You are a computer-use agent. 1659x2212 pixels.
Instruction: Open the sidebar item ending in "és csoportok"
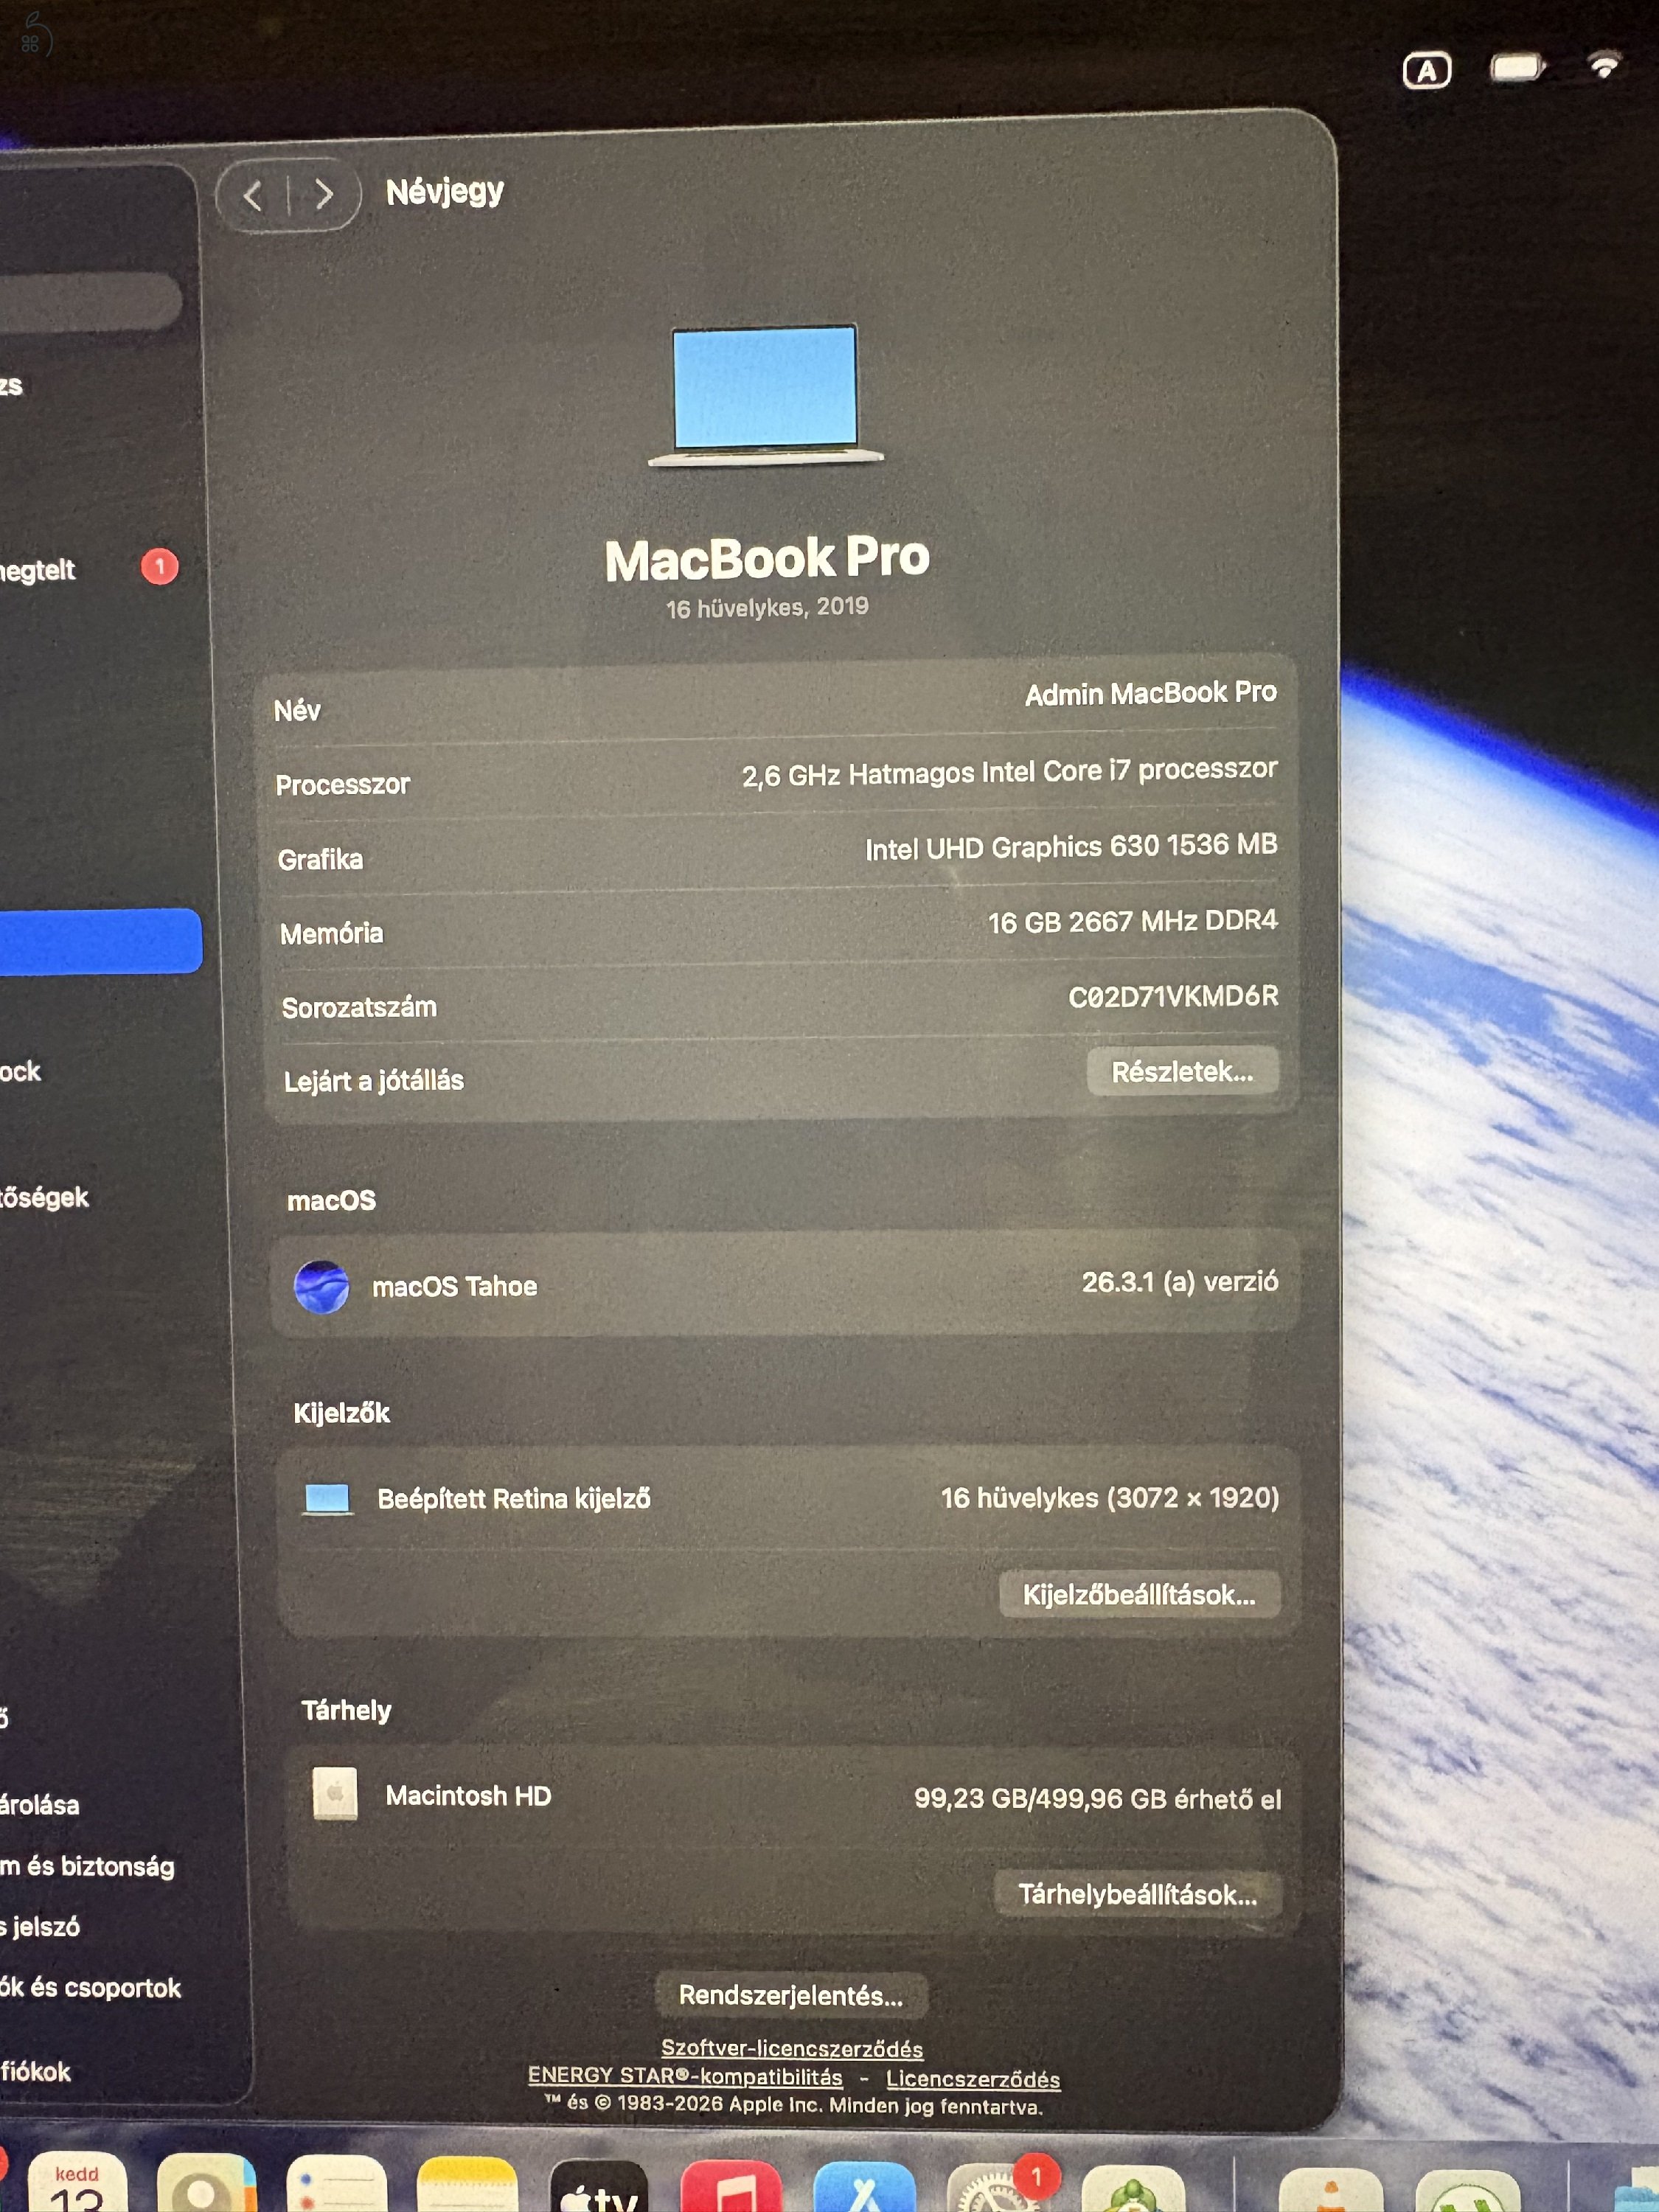pos(90,1987)
